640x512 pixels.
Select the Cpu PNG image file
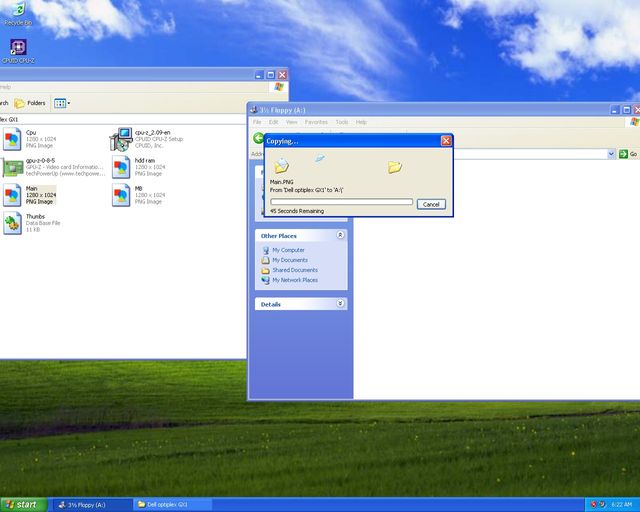pyautogui.click(x=29, y=139)
